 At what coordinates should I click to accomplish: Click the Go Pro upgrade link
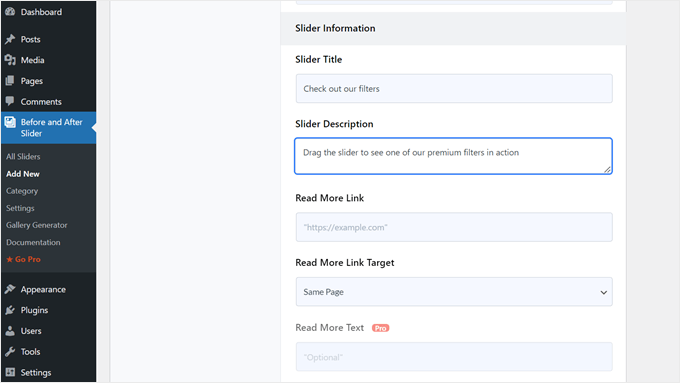click(28, 259)
